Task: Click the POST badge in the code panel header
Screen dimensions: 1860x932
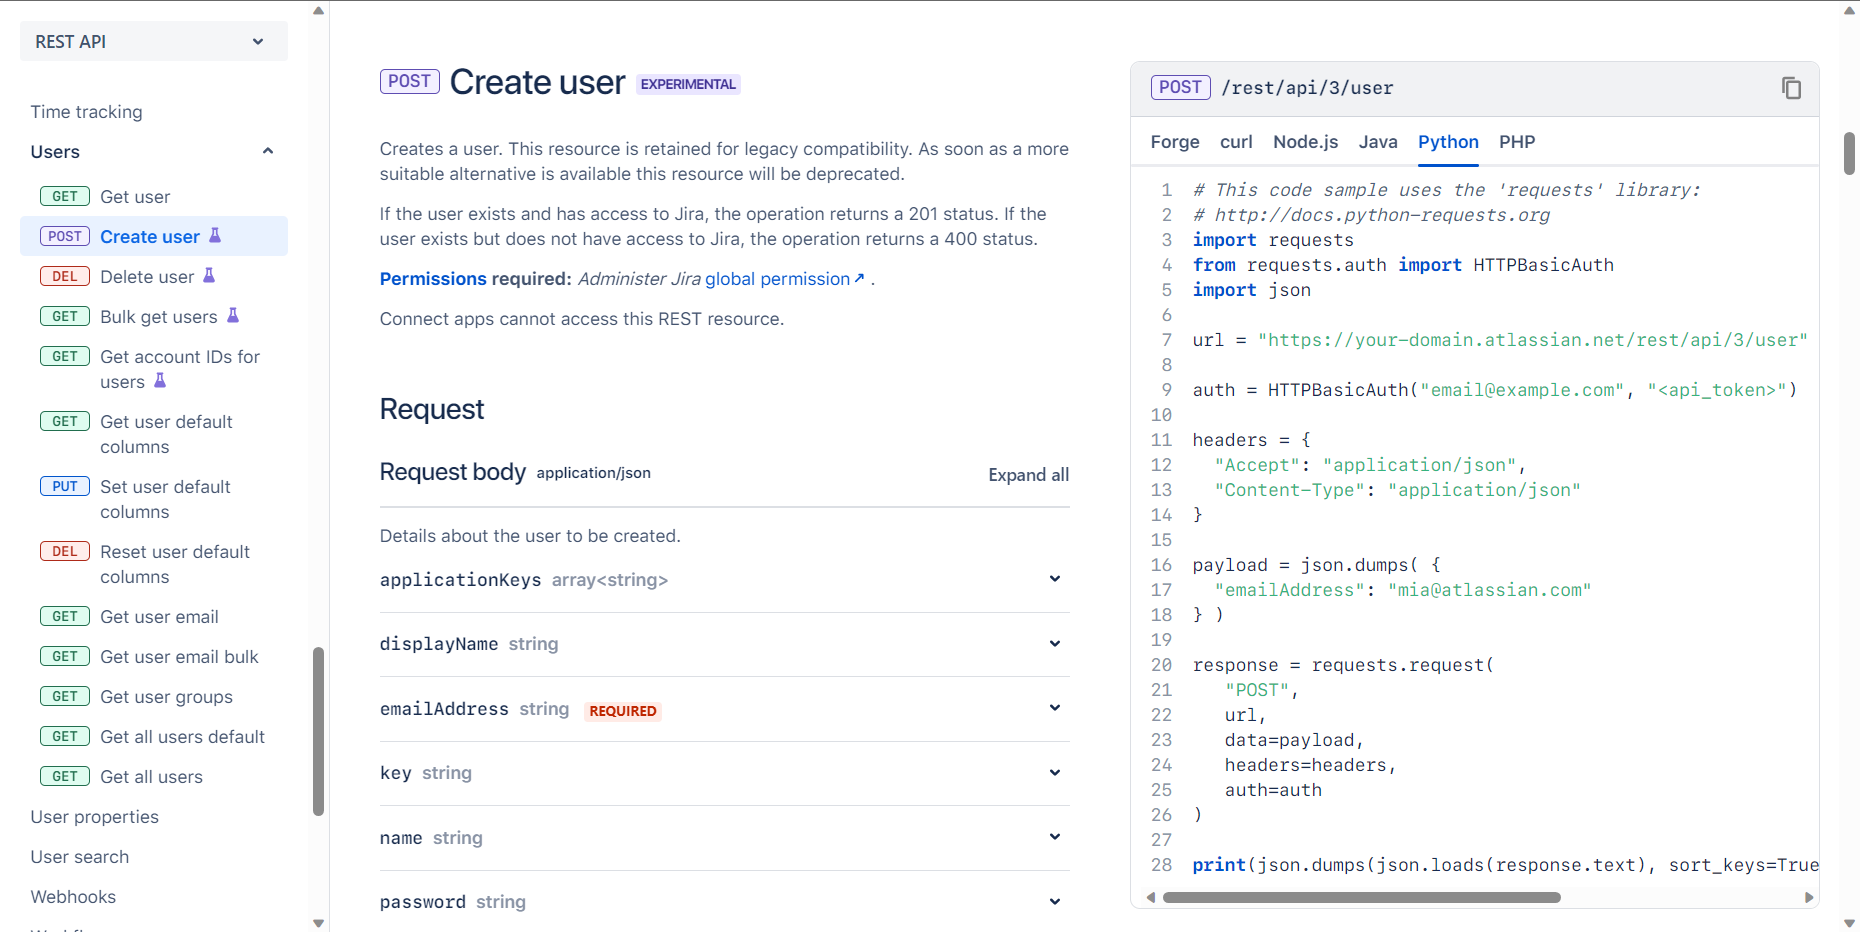Action: coord(1181,87)
